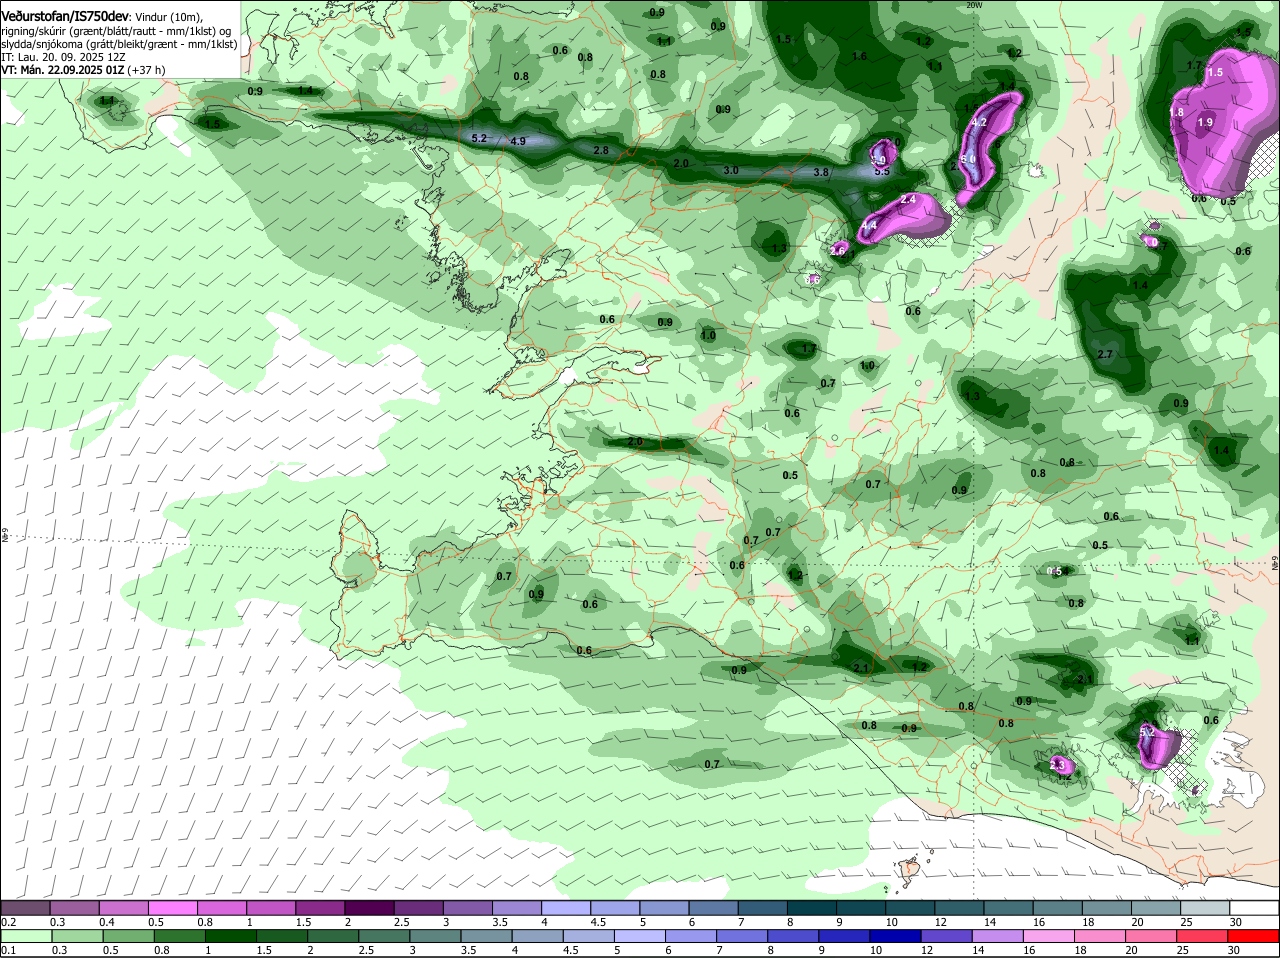Click the VT valid time line 22.09.2025 01Z
This screenshot has width=1280, height=958.
[83, 70]
